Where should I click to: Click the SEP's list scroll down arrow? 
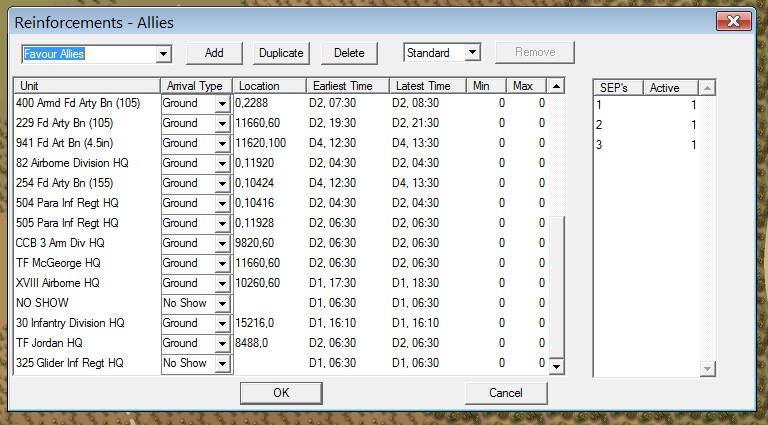[x=707, y=369]
